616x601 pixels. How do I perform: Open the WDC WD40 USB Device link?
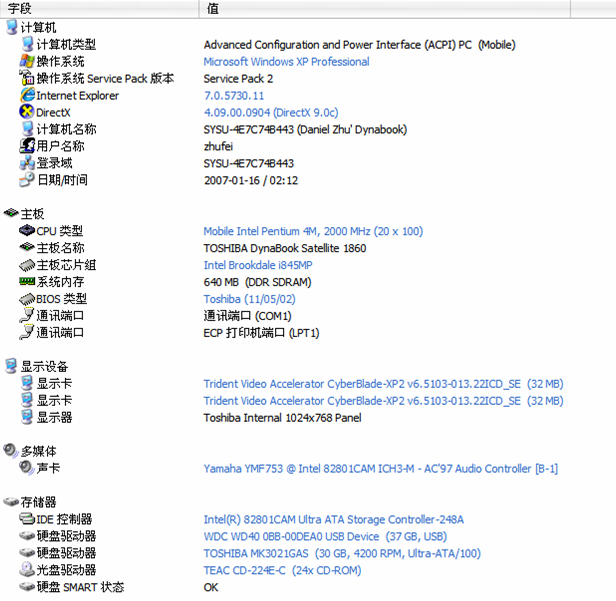(325, 536)
